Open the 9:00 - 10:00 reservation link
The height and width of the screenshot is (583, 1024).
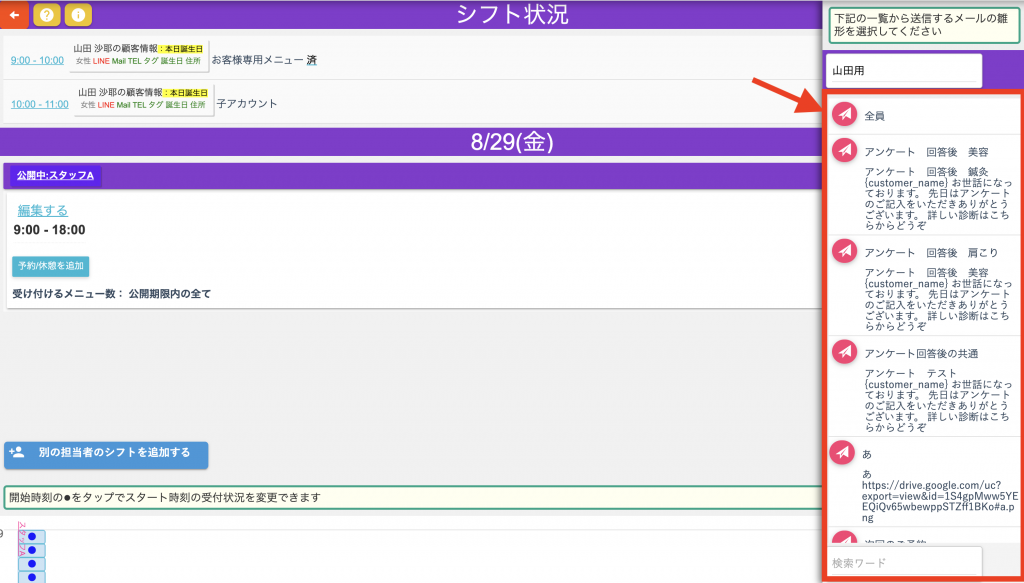[37, 60]
